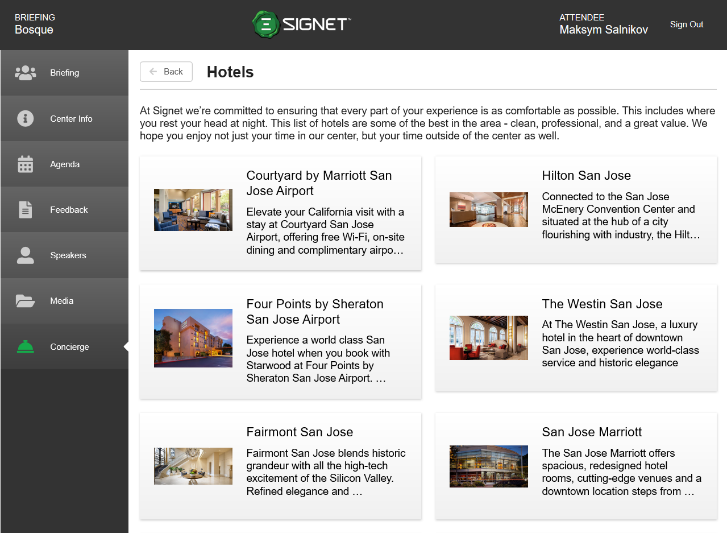This screenshot has height=533, width=727.
Task: Click the BRIEFING header label
Action: click(x=35, y=17)
